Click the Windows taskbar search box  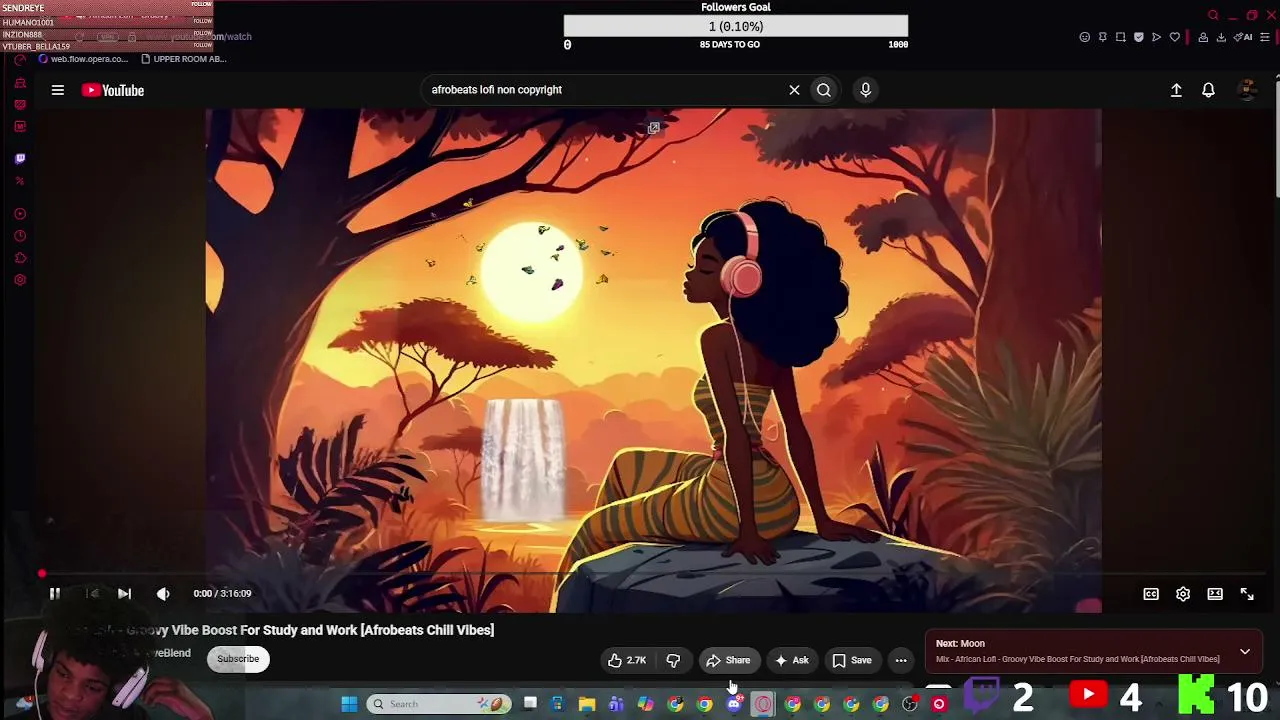point(439,704)
